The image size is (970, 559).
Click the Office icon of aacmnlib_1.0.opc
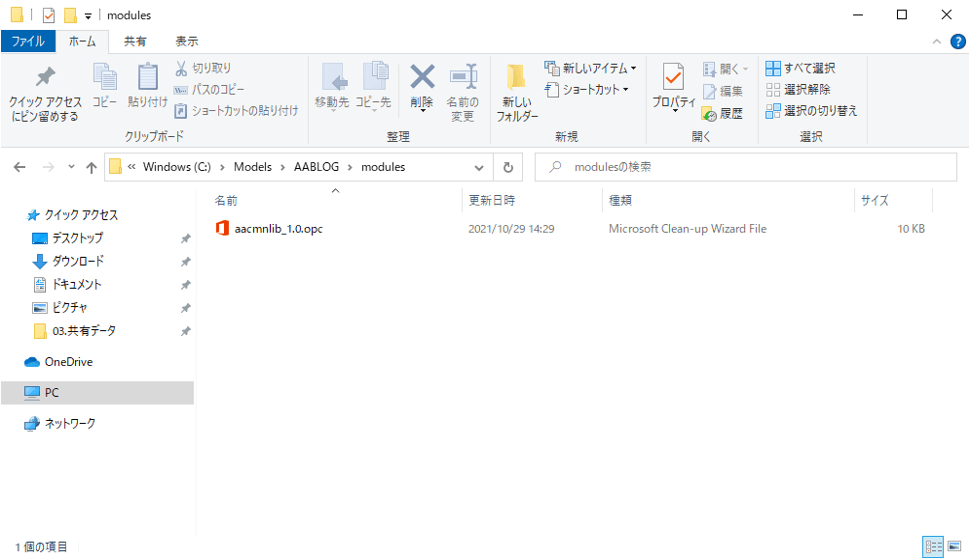click(x=222, y=228)
